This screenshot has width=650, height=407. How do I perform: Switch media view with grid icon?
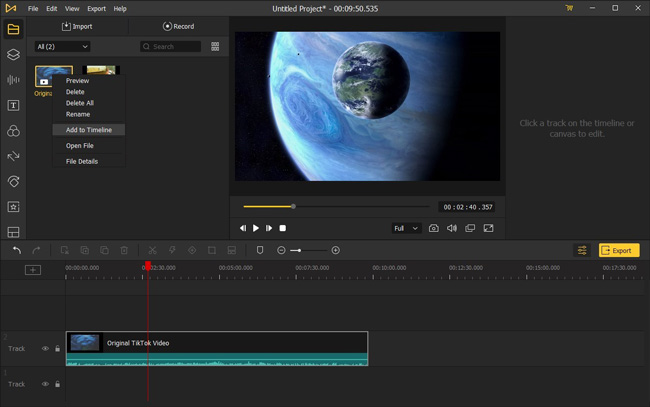click(x=215, y=46)
